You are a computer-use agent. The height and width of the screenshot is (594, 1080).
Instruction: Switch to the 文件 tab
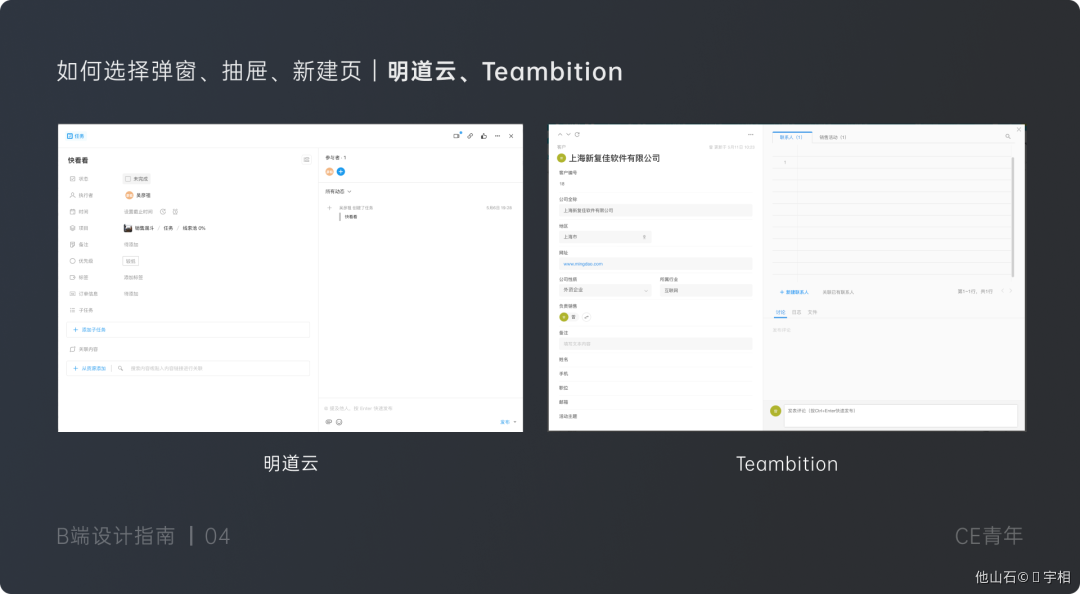pyautogui.click(x=812, y=312)
